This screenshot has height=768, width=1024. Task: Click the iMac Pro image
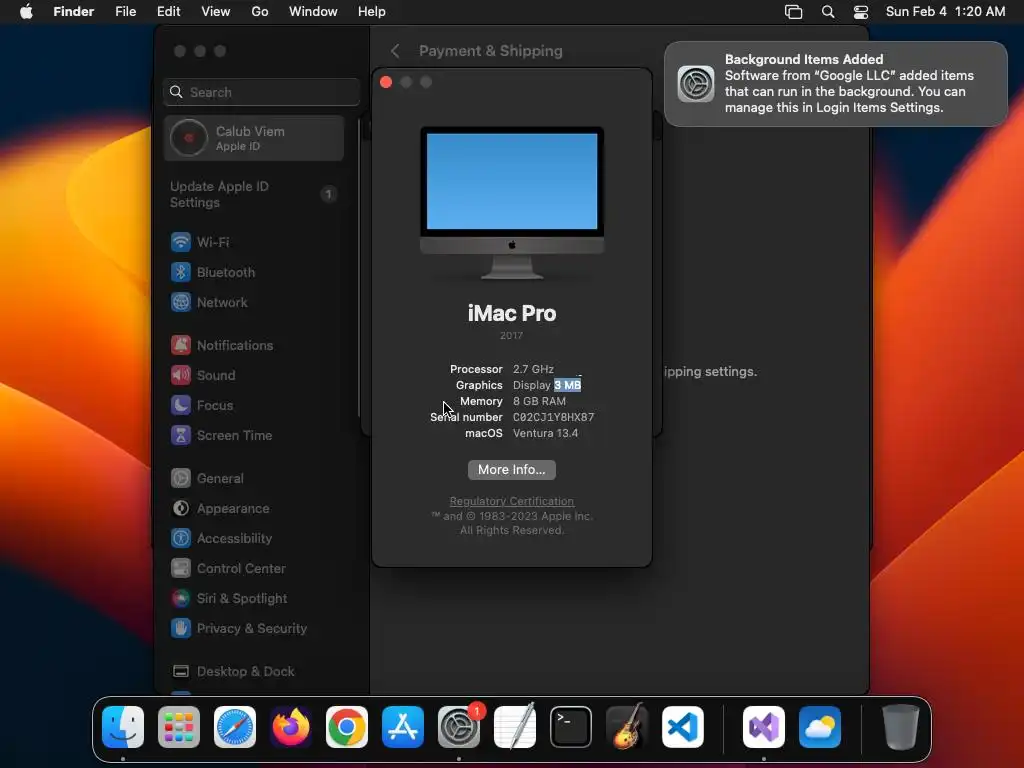click(x=511, y=203)
